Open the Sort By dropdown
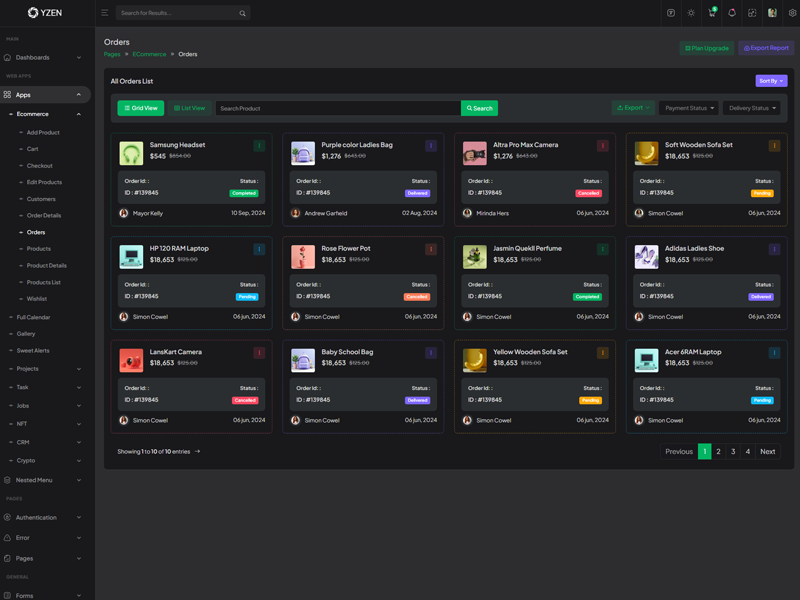Viewport: 800px width, 600px height. (770, 81)
